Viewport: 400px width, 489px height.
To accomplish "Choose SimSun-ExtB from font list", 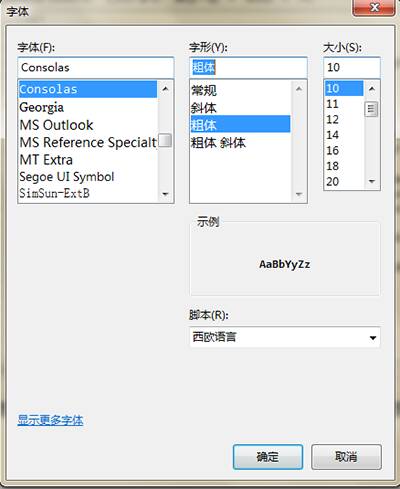I will tap(88, 193).
